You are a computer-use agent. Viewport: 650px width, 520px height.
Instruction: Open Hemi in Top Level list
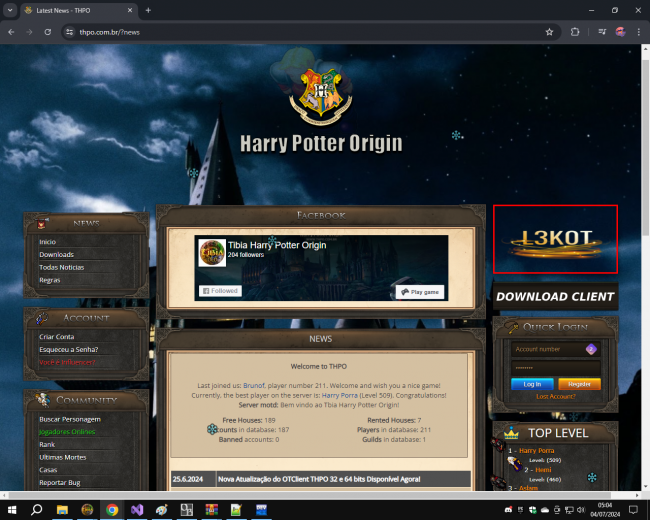(x=543, y=470)
